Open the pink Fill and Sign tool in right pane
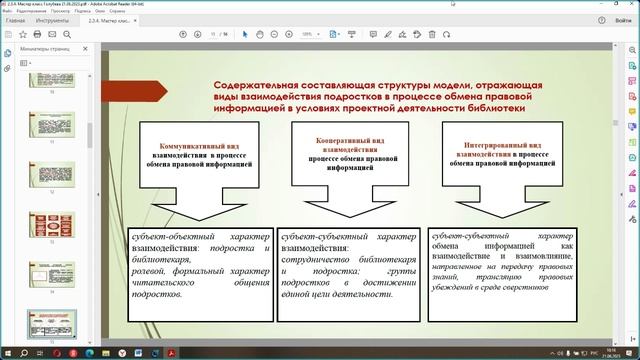The height and width of the screenshot is (360, 640). pos(632,173)
